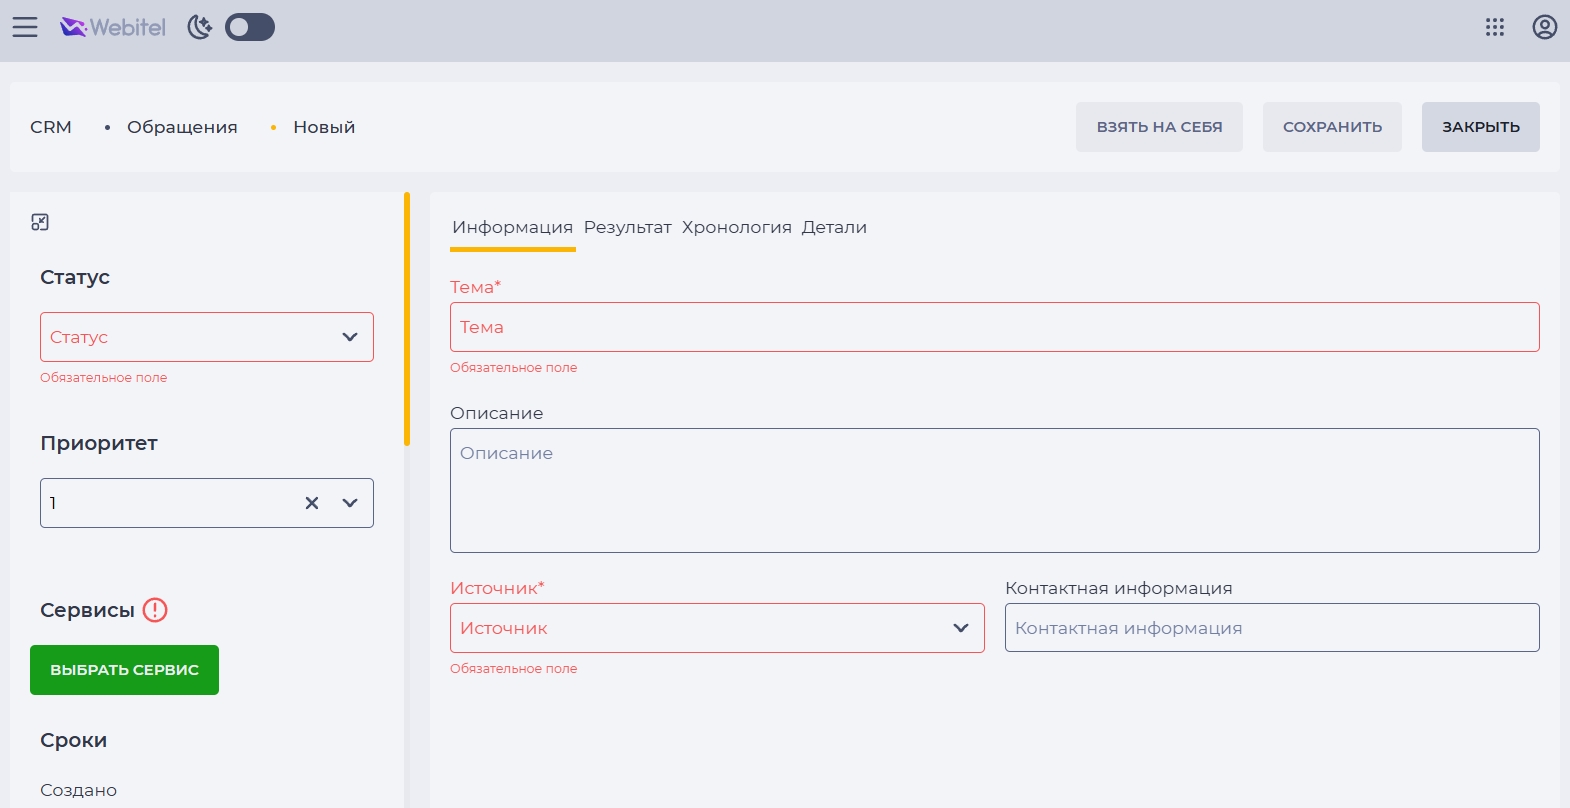The width and height of the screenshot is (1570, 808).
Task: Click the Новый breadcrumb label
Action: 324,127
